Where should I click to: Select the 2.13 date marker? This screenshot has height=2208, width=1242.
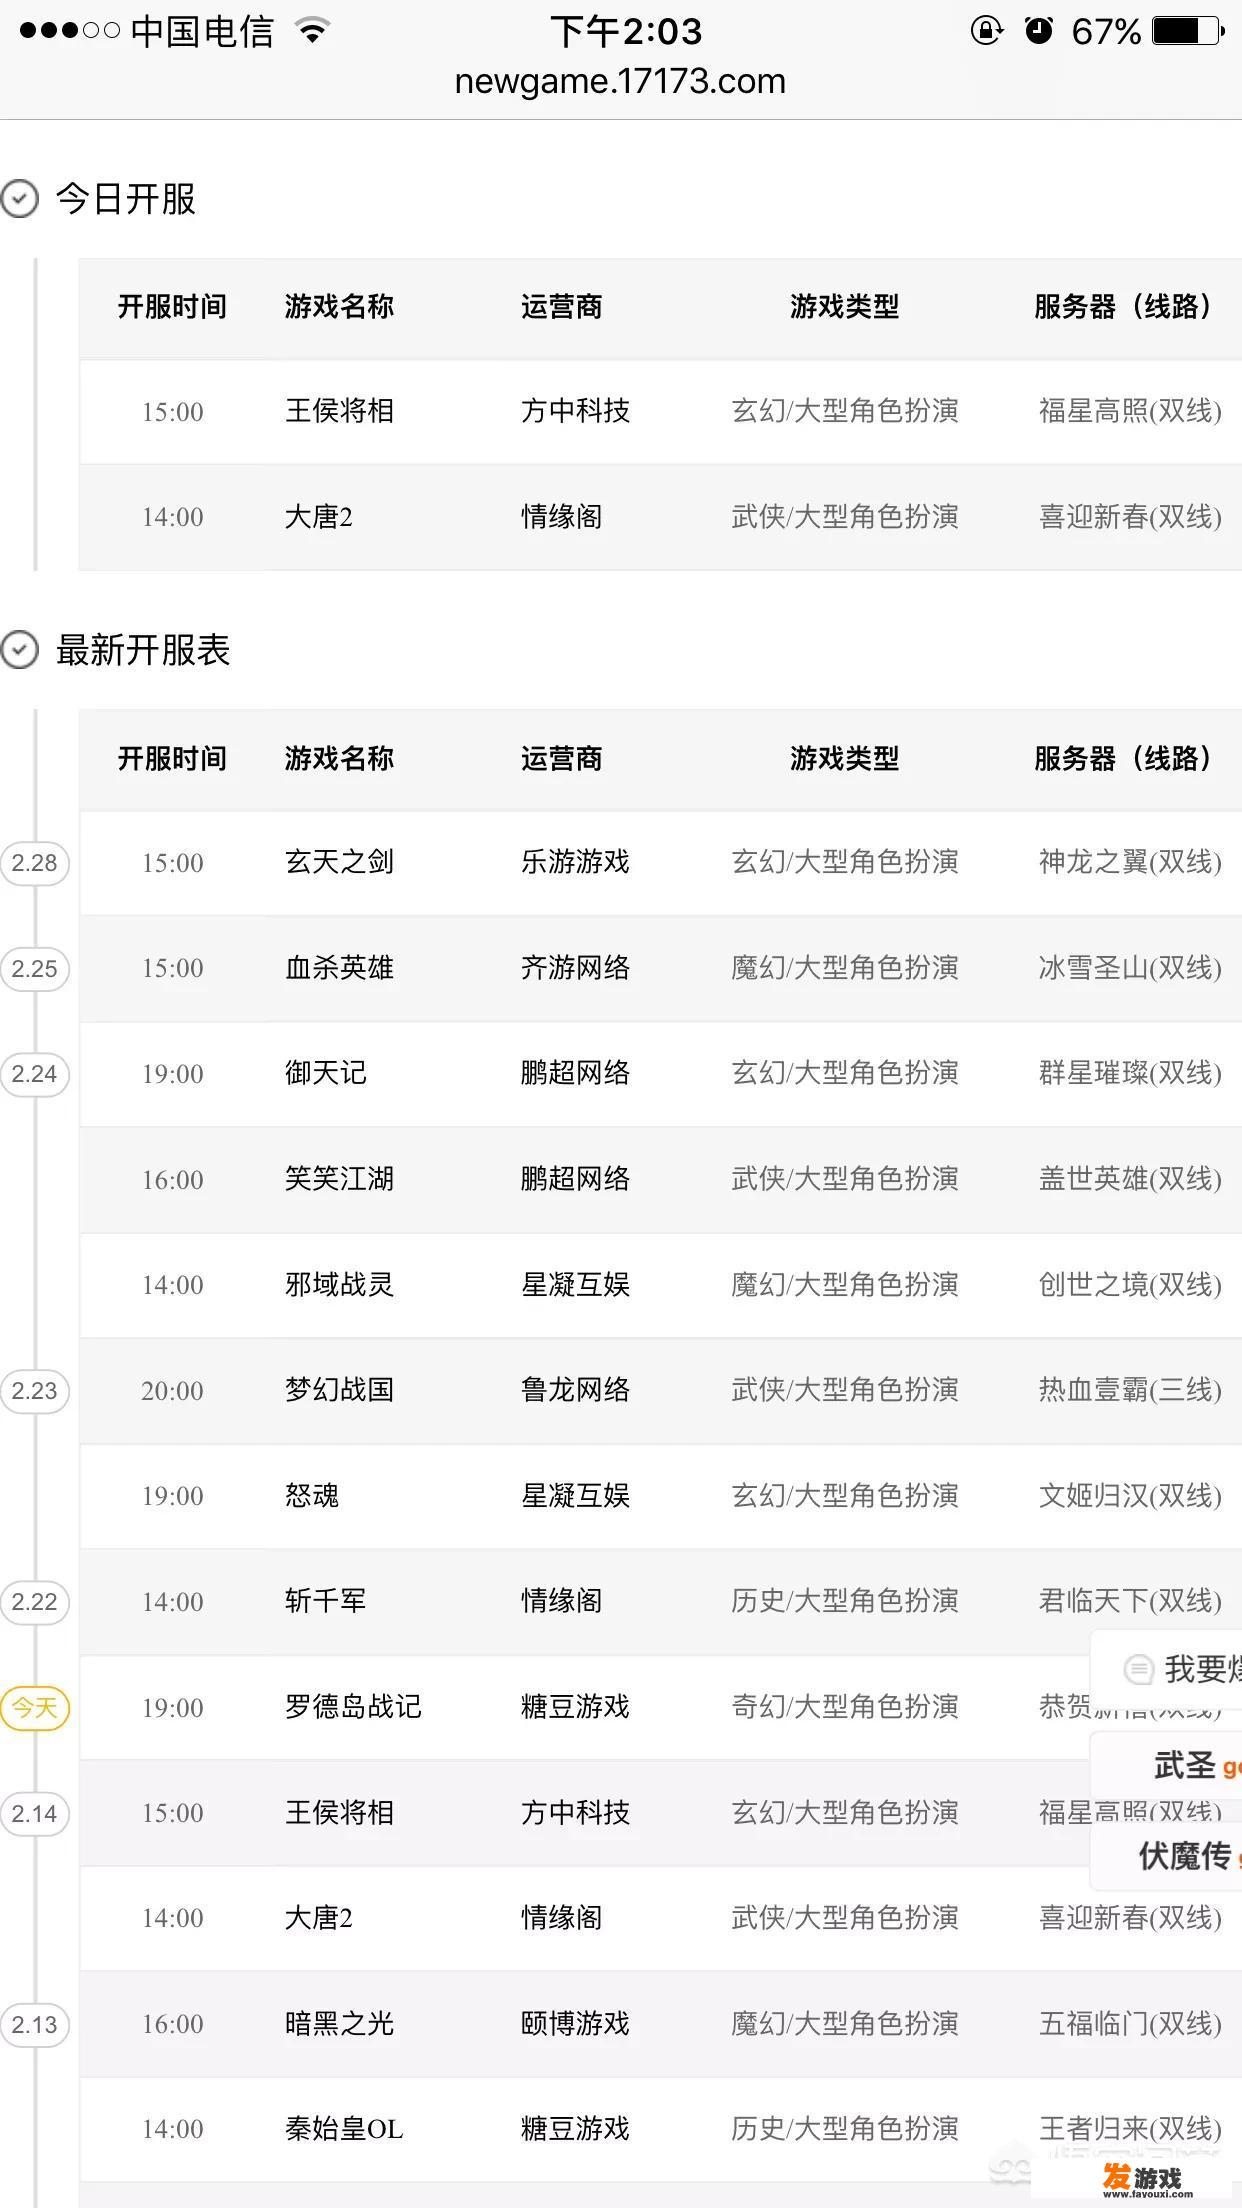pos(35,2024)
